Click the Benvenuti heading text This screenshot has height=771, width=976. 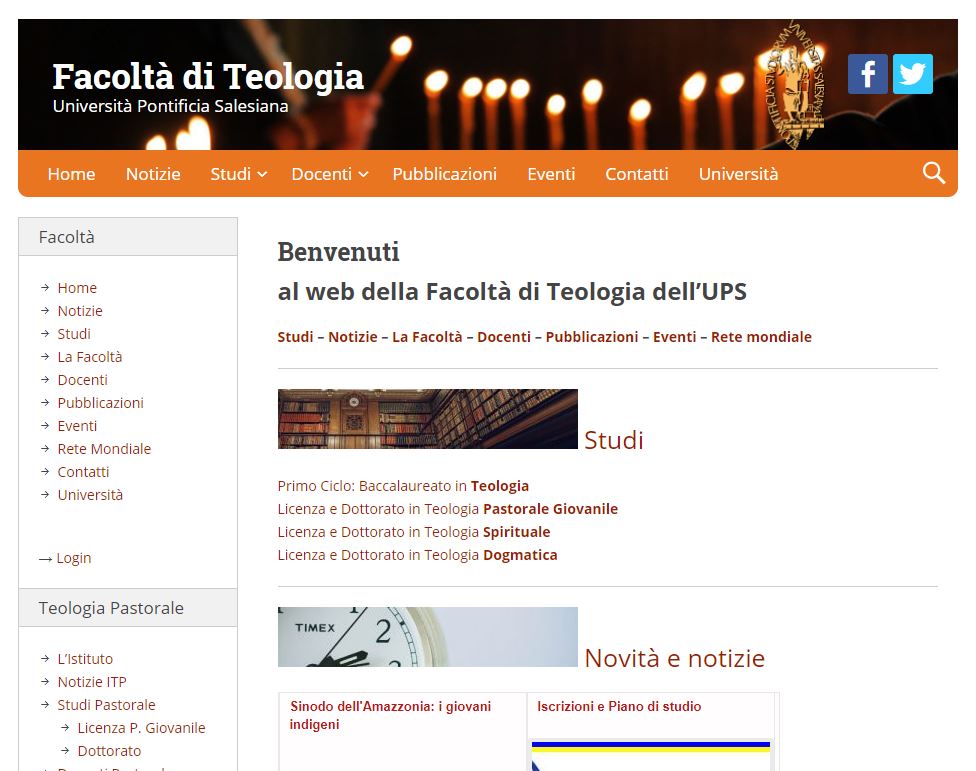[x=339, y=252]
